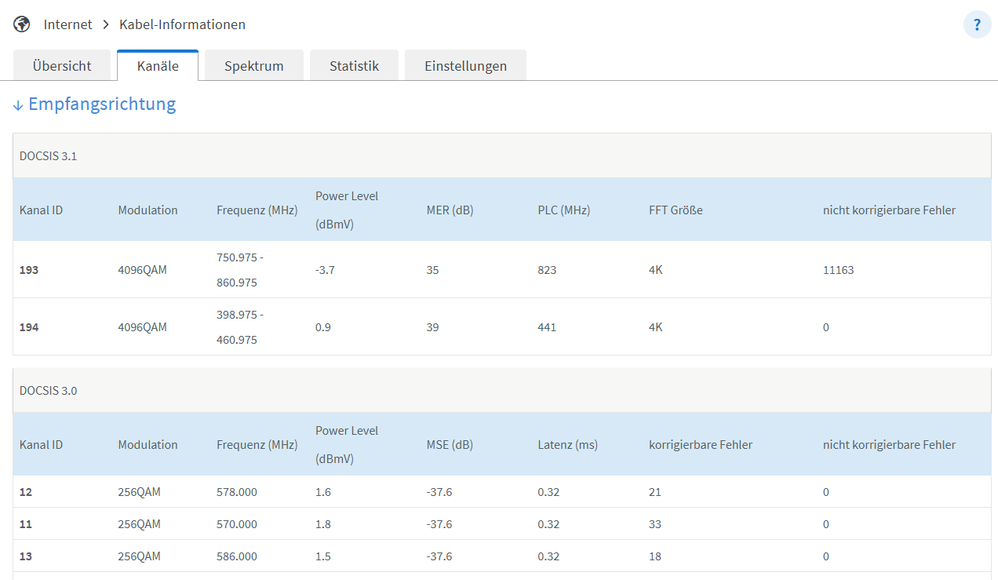Screen dimensions: 998x580
Task: Click the Kabel-Informationen breadcrumb
Action: coord(182,24)
